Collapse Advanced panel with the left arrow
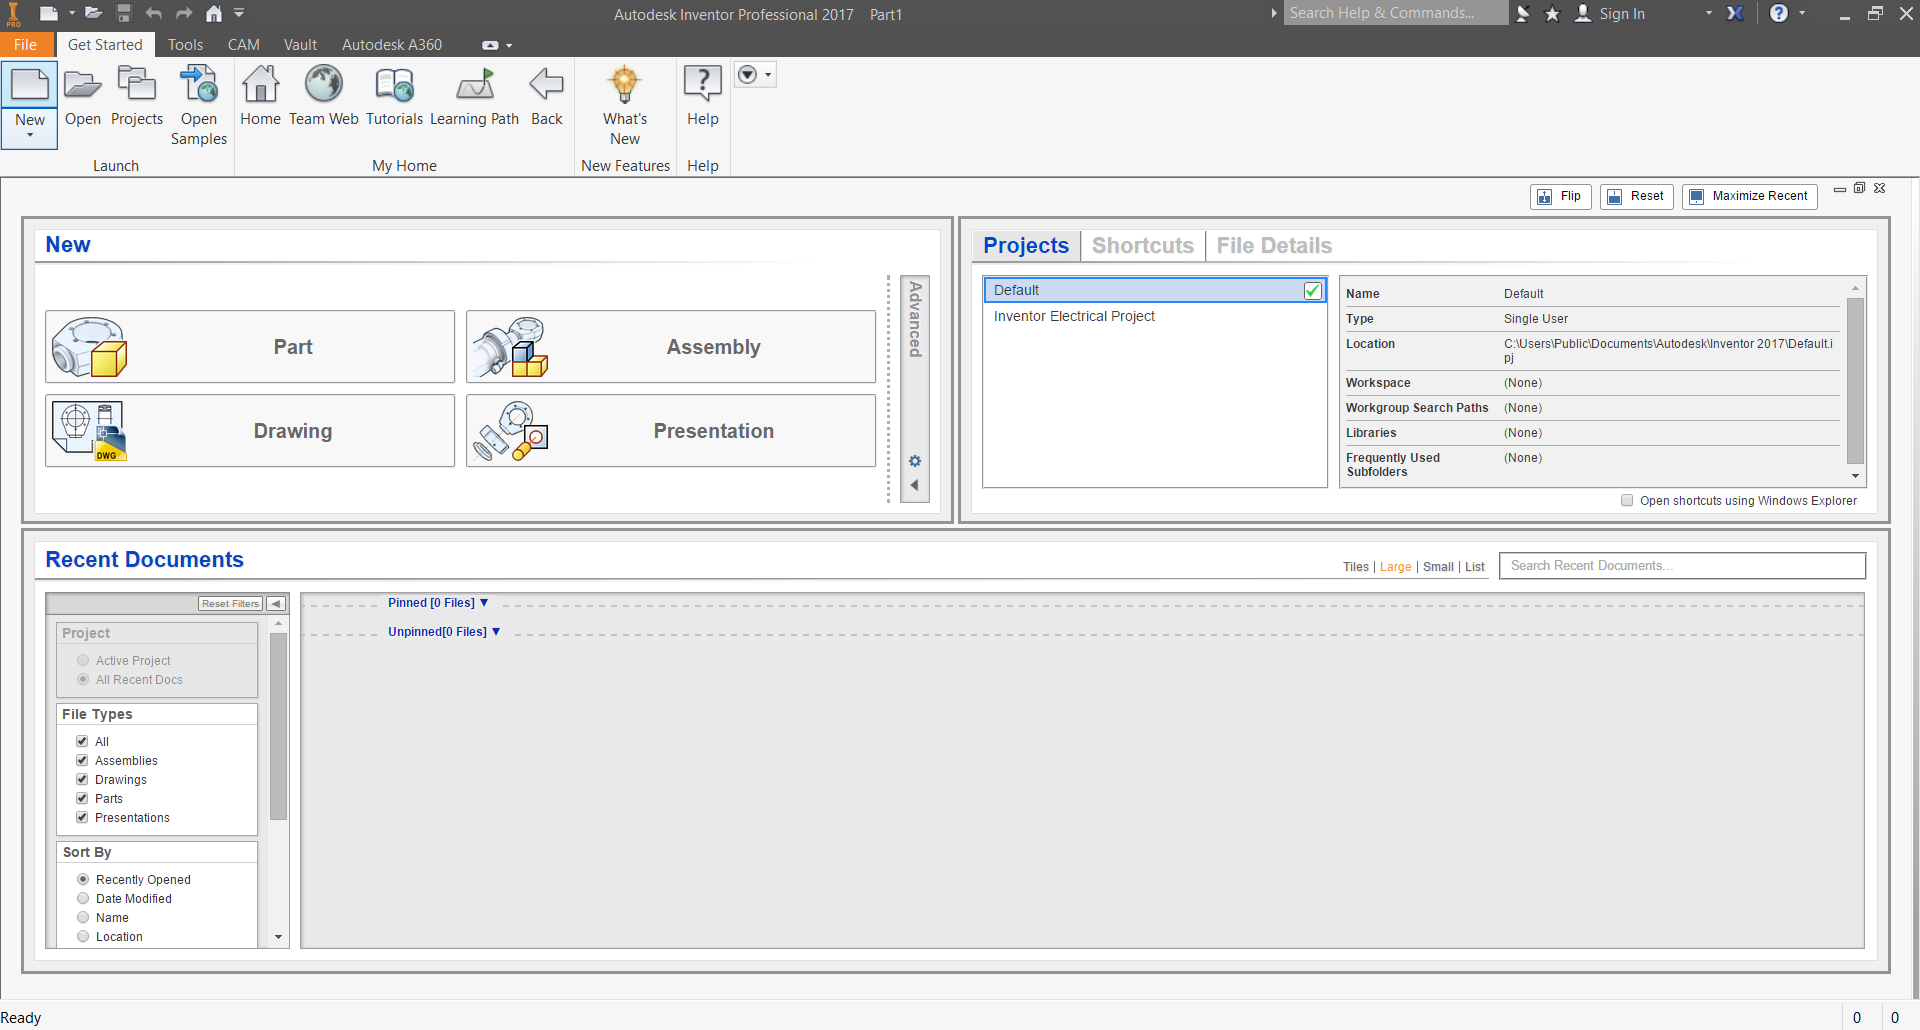This screenshot has height=1030, width=1920. [914, 485]
